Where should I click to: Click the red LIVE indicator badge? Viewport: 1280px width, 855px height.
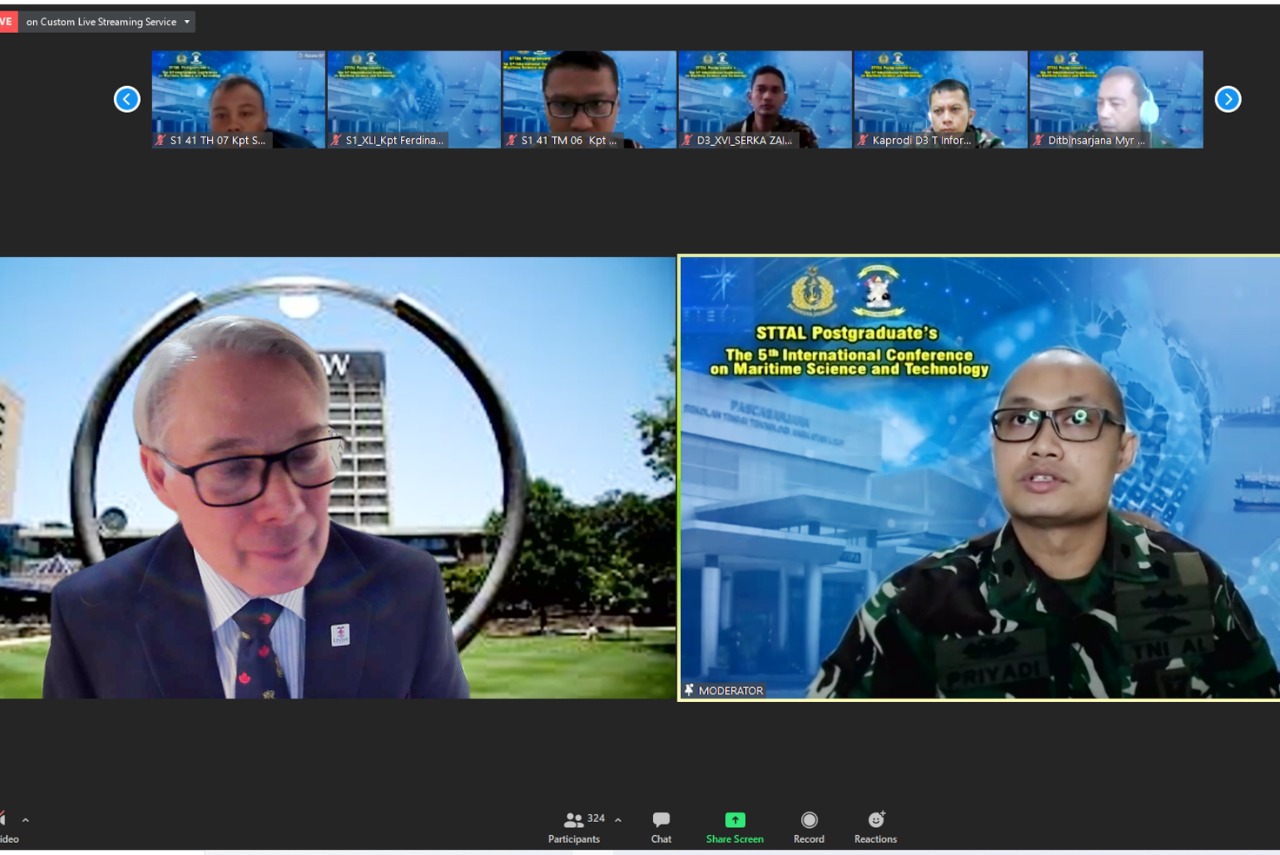8,22
